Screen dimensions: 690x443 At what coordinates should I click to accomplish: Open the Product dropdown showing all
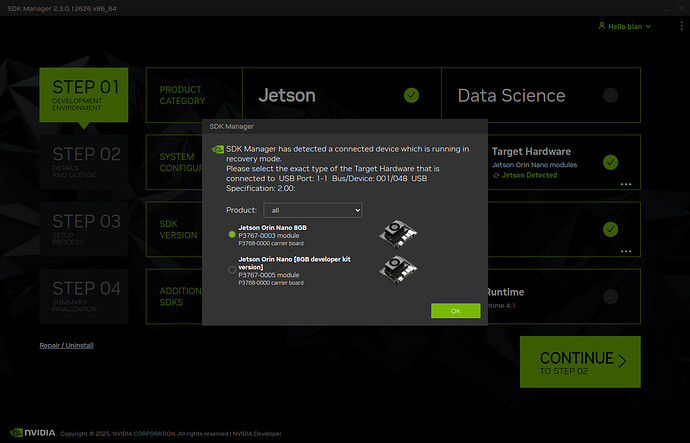(x=313, y=210)
